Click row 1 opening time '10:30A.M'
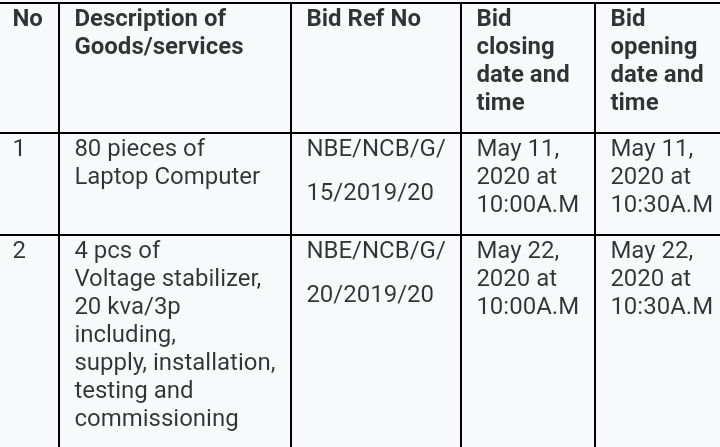The width and height of the screenshot is (720, 447). [662, 204]
